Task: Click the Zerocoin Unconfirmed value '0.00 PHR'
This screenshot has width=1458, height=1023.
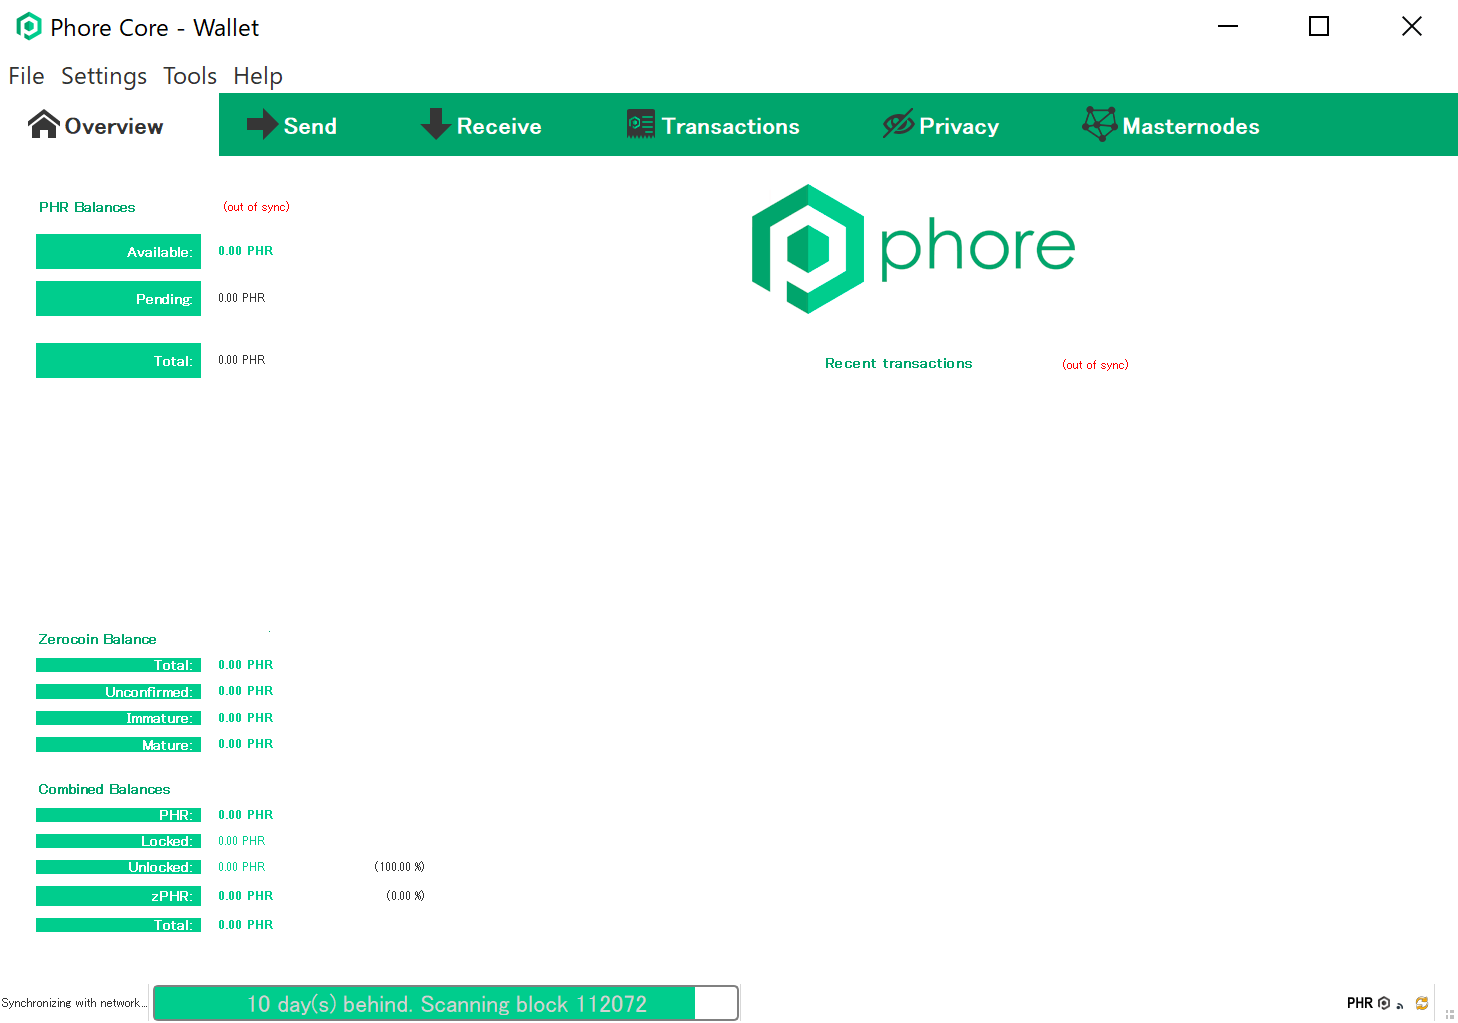Action: 246,691
